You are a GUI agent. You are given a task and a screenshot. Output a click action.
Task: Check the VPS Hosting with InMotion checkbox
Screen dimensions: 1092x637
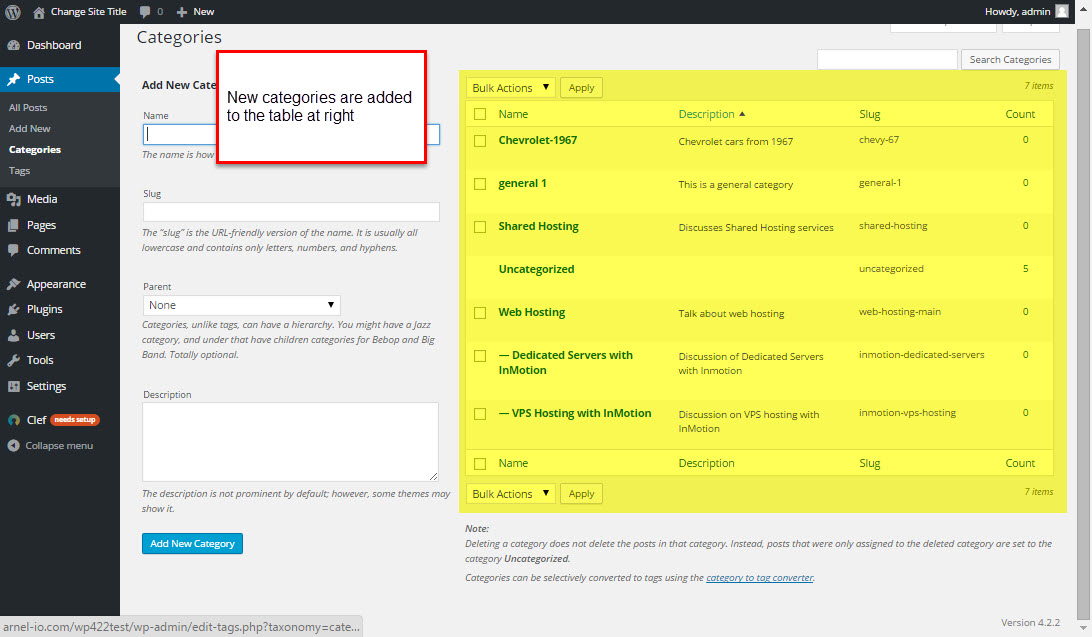point(480,414)
